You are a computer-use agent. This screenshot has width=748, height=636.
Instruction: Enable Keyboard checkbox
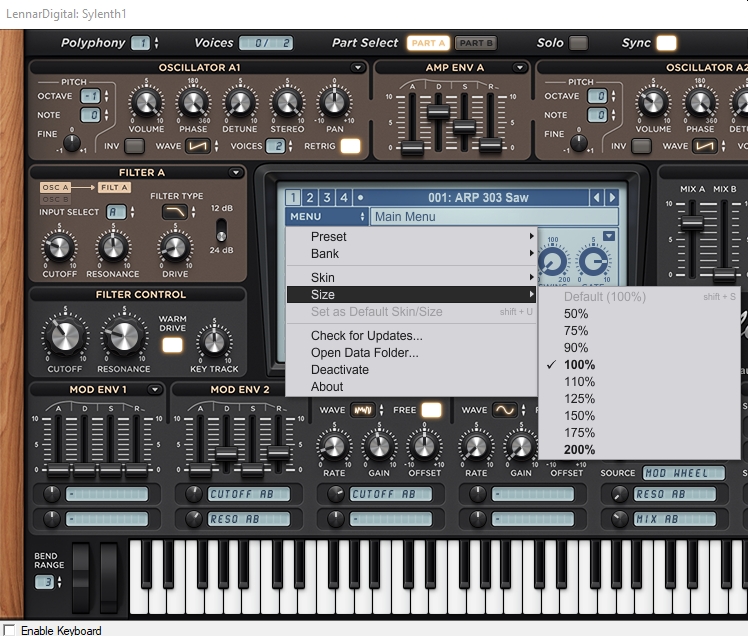click(x=9, y=630)
